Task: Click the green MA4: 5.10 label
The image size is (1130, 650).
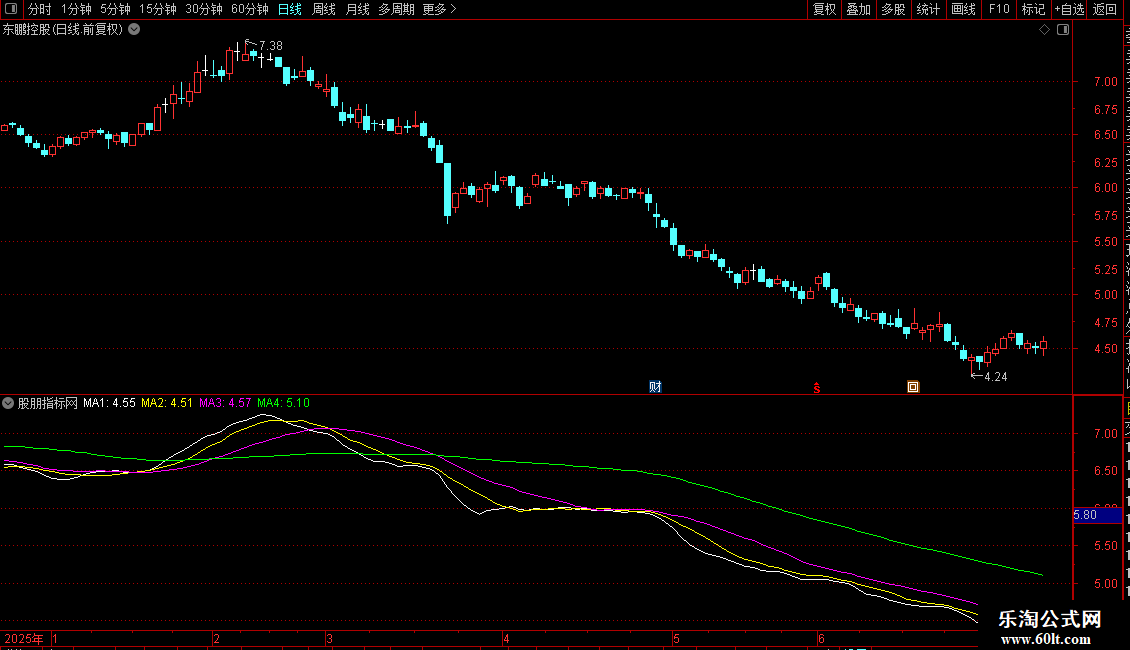Action: (x=283, y=403)
